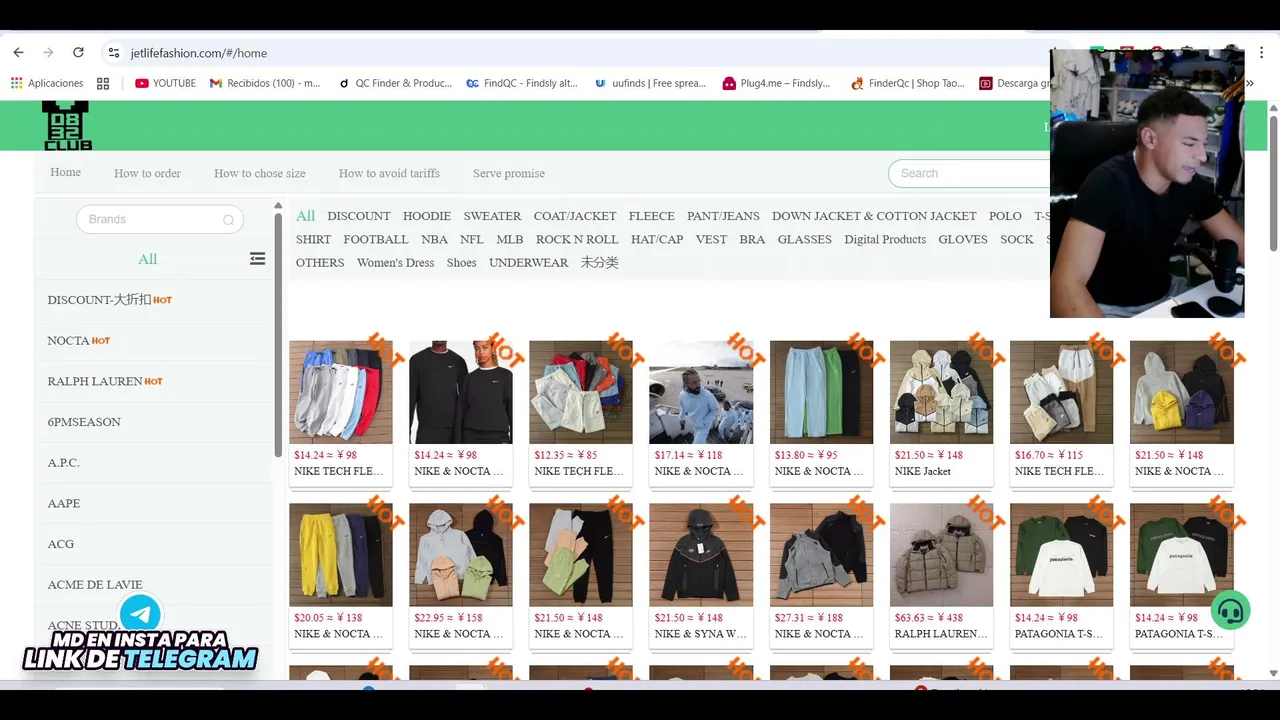Open the FinderQc Shop Taobao bookmark
Image resolution: width=1280 pixels, height=720 pixels.
point(907,83)
